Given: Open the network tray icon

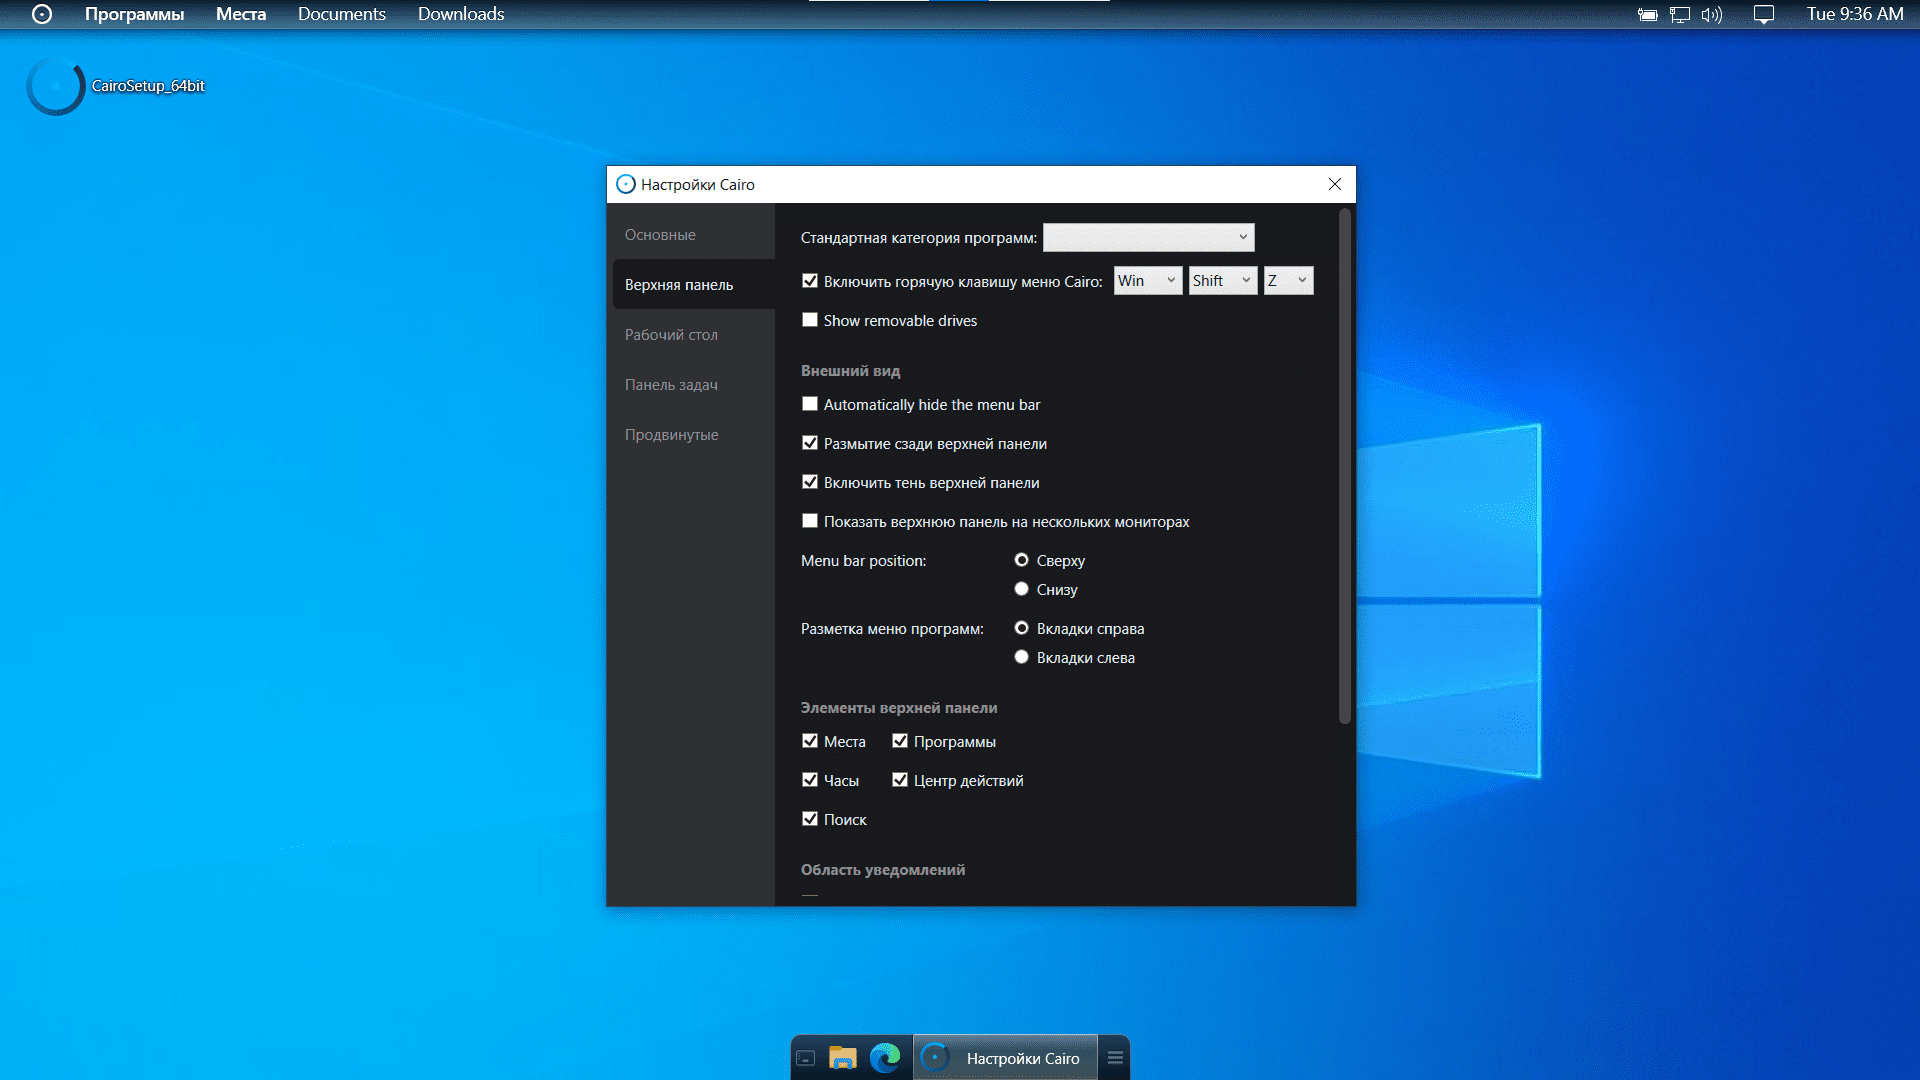Looking at the screenshot, I should [x=1680, y=15].
